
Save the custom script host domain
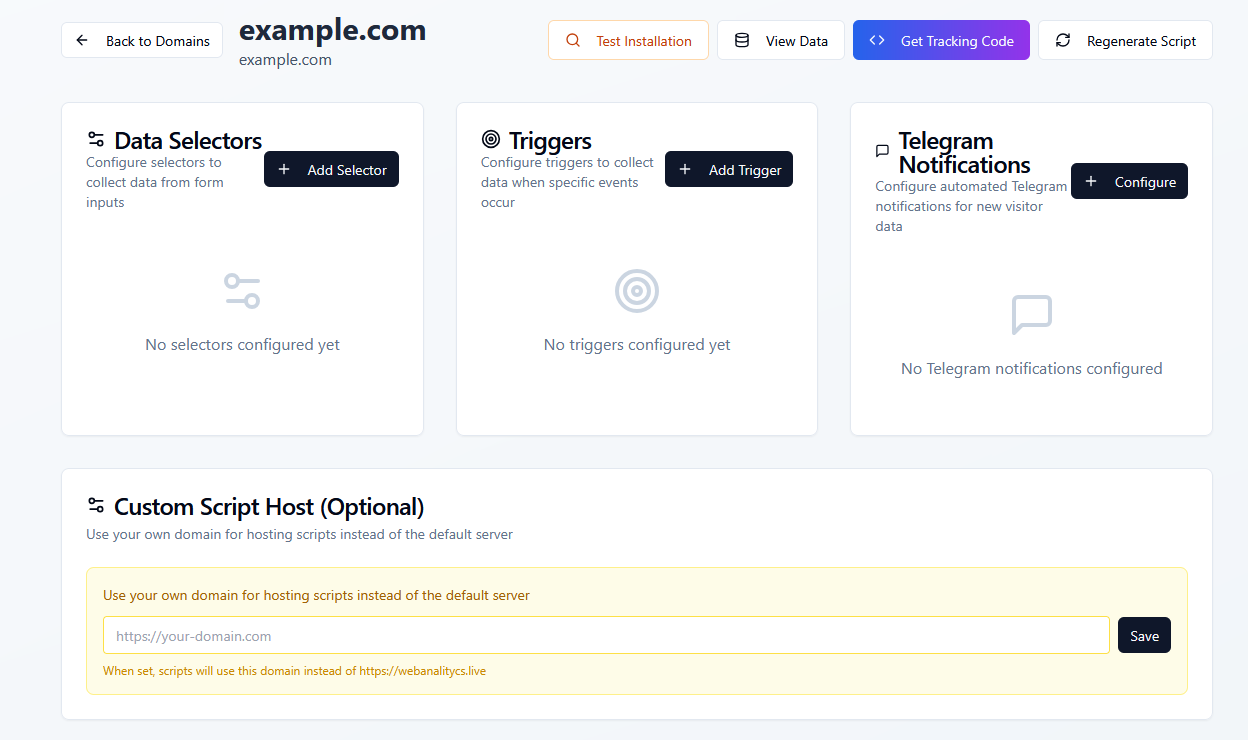(x=1144, y=636)
